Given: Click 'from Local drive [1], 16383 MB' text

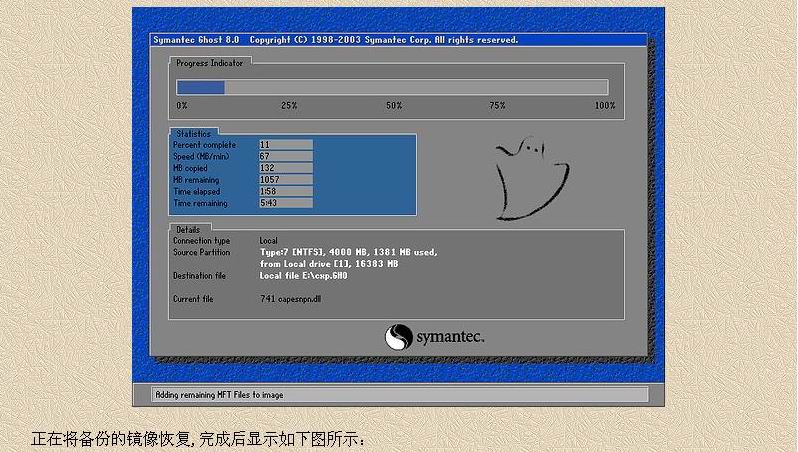Looking at the screenshot, I should click(329, 264).
